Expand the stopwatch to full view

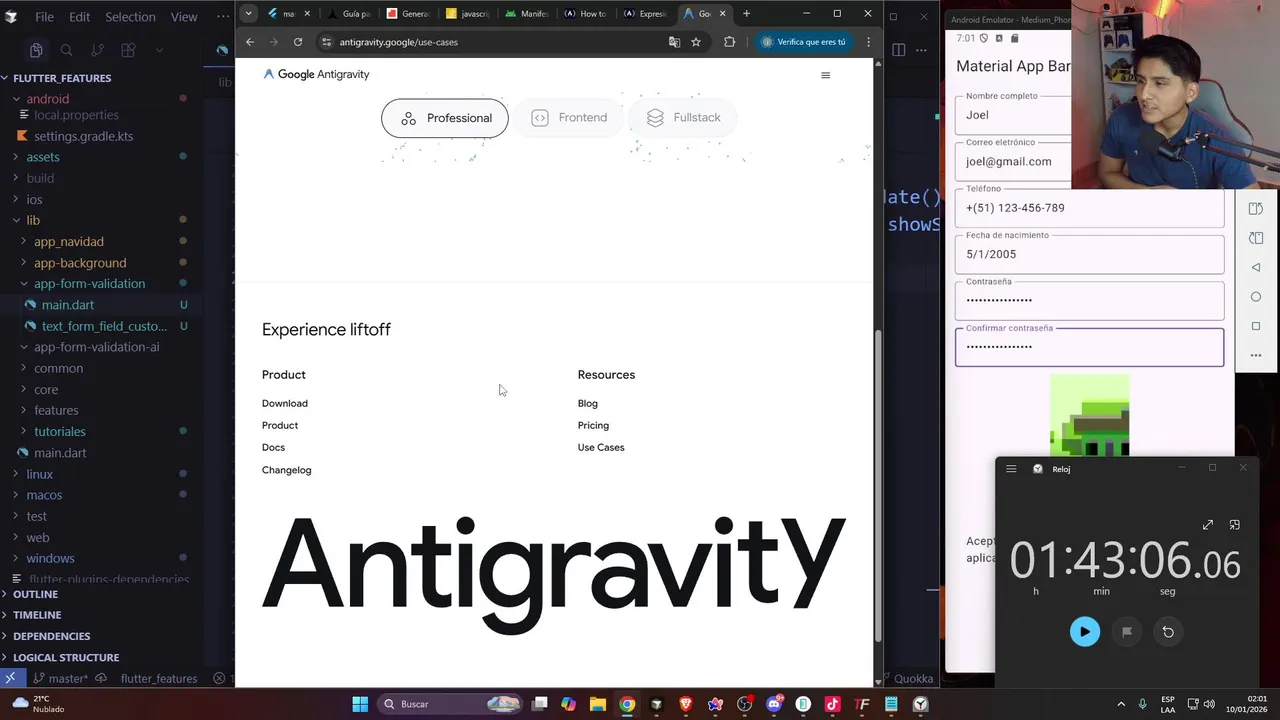[x=1208, y=525]
